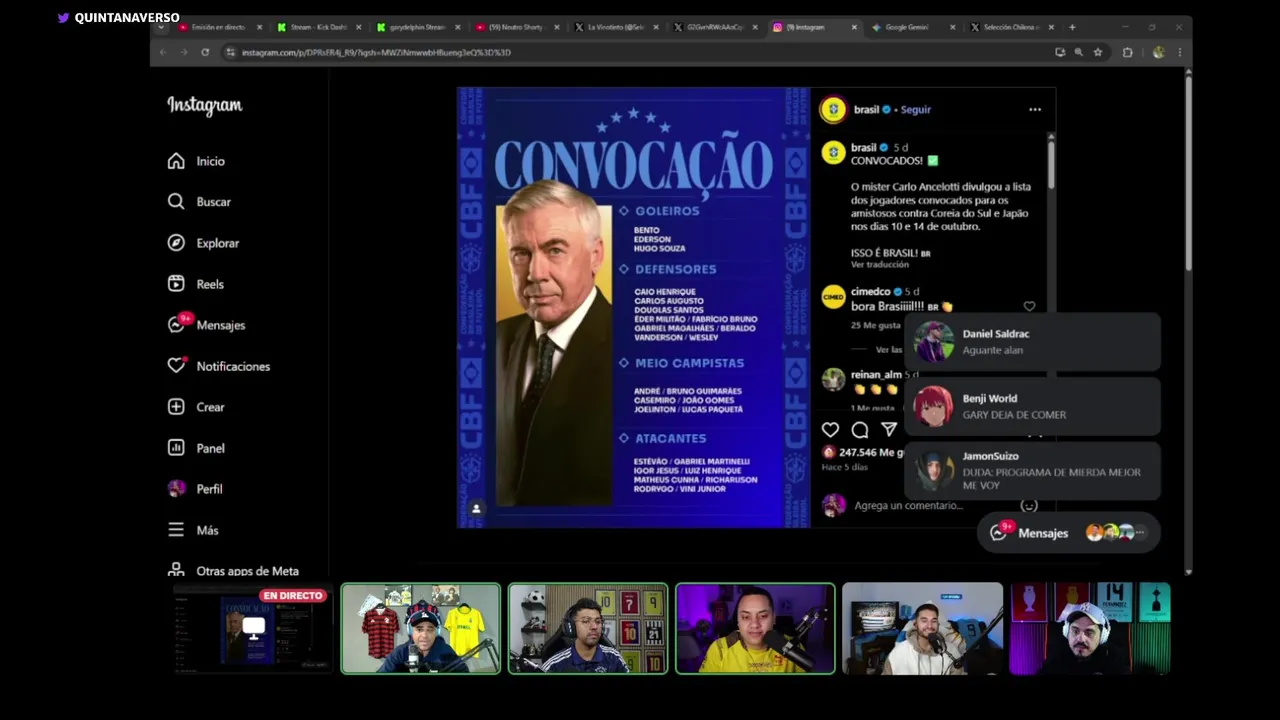Switch to the Selección Chilena X tab
The height and width of the screenshot is (720, 1280).
tap(1012, 27)
